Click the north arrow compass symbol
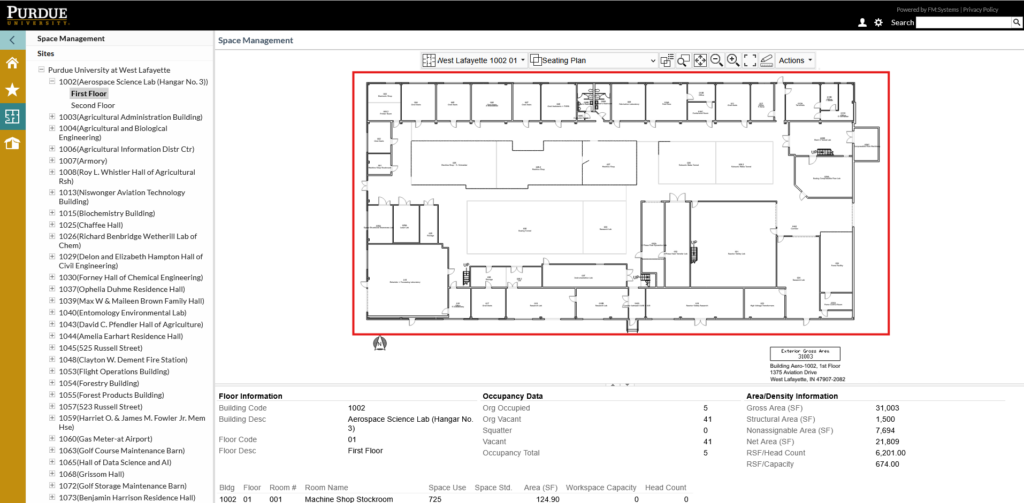Screen dimensions: 1024x503 pyautogui.click(x=378, y=342)
